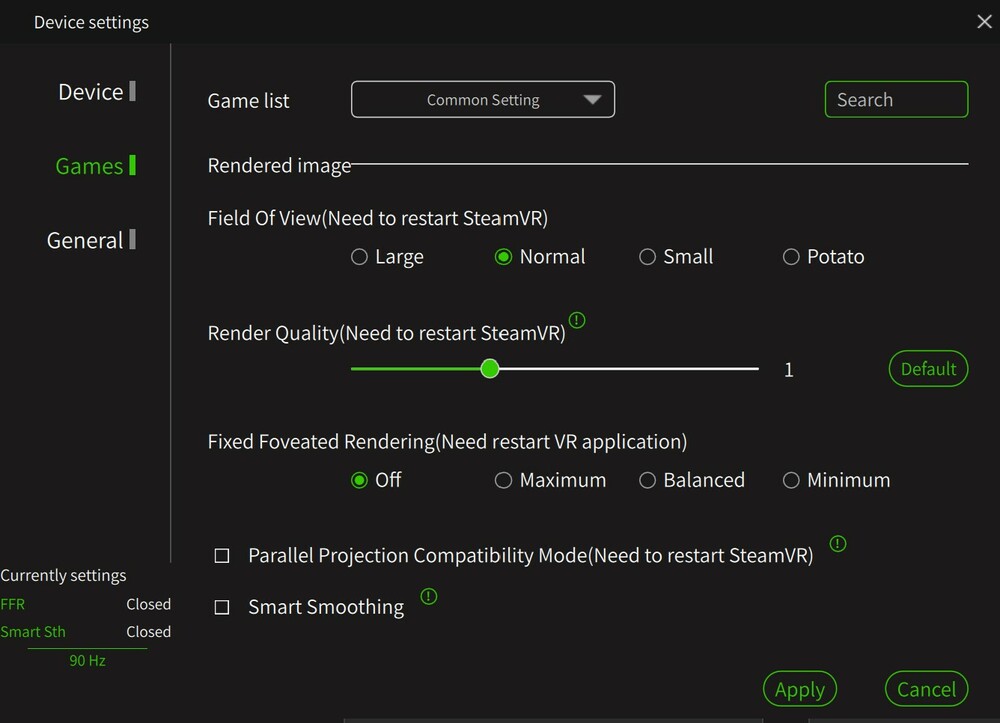Open the Game list dropdown
The height and width of the screenshot is (723, 1000).
[x=483, y=100]
